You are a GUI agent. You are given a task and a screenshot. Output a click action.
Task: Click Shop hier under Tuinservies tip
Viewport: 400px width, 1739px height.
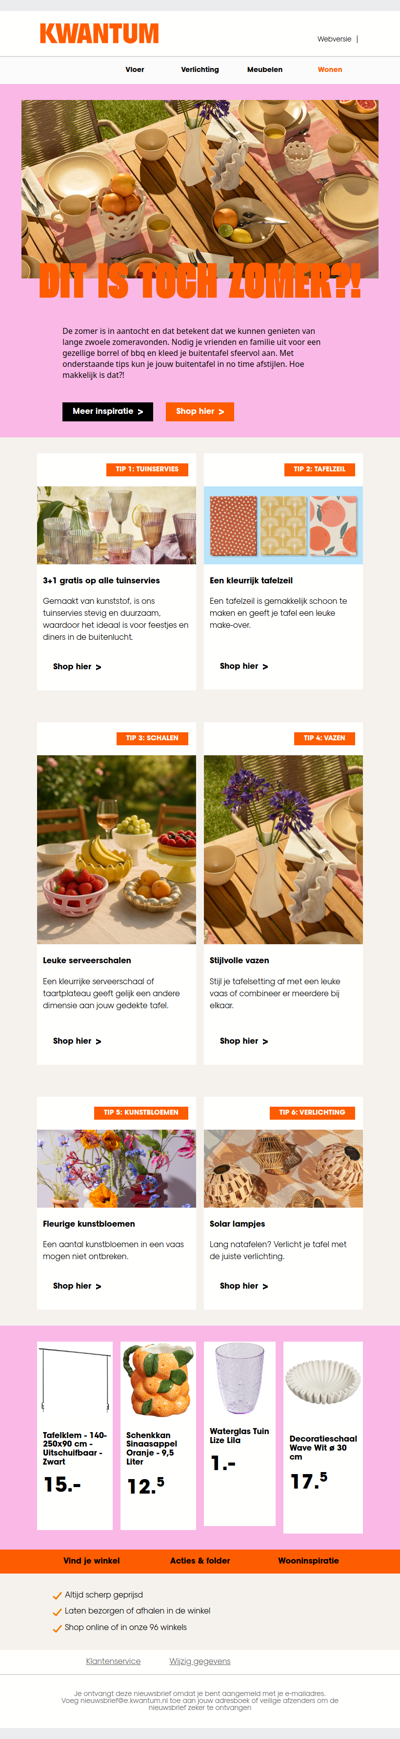point(77,666)
